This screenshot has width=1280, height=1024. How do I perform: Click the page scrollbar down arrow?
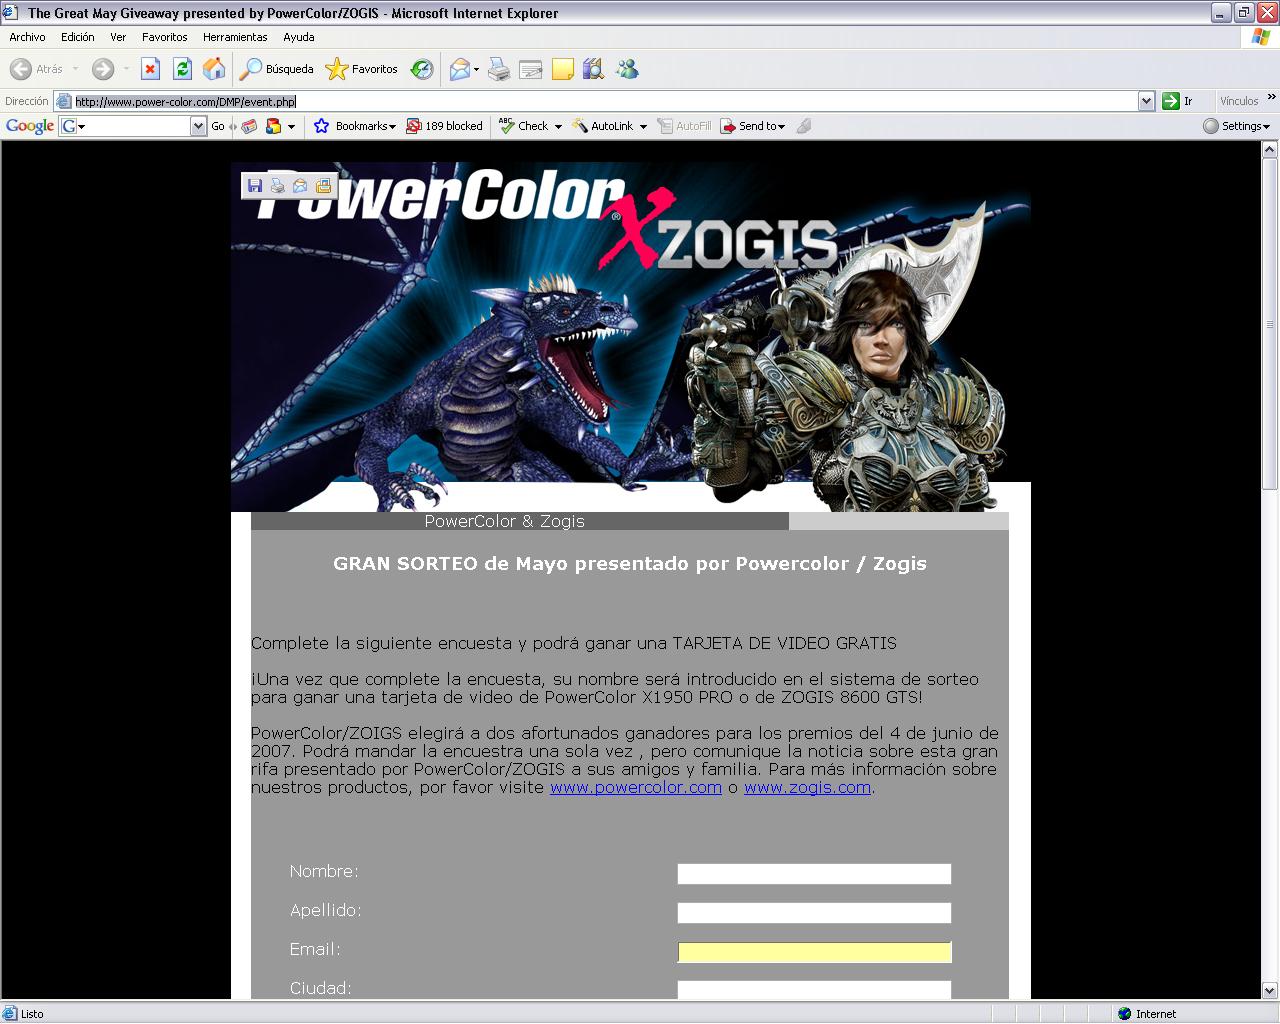coord(1270,990)
